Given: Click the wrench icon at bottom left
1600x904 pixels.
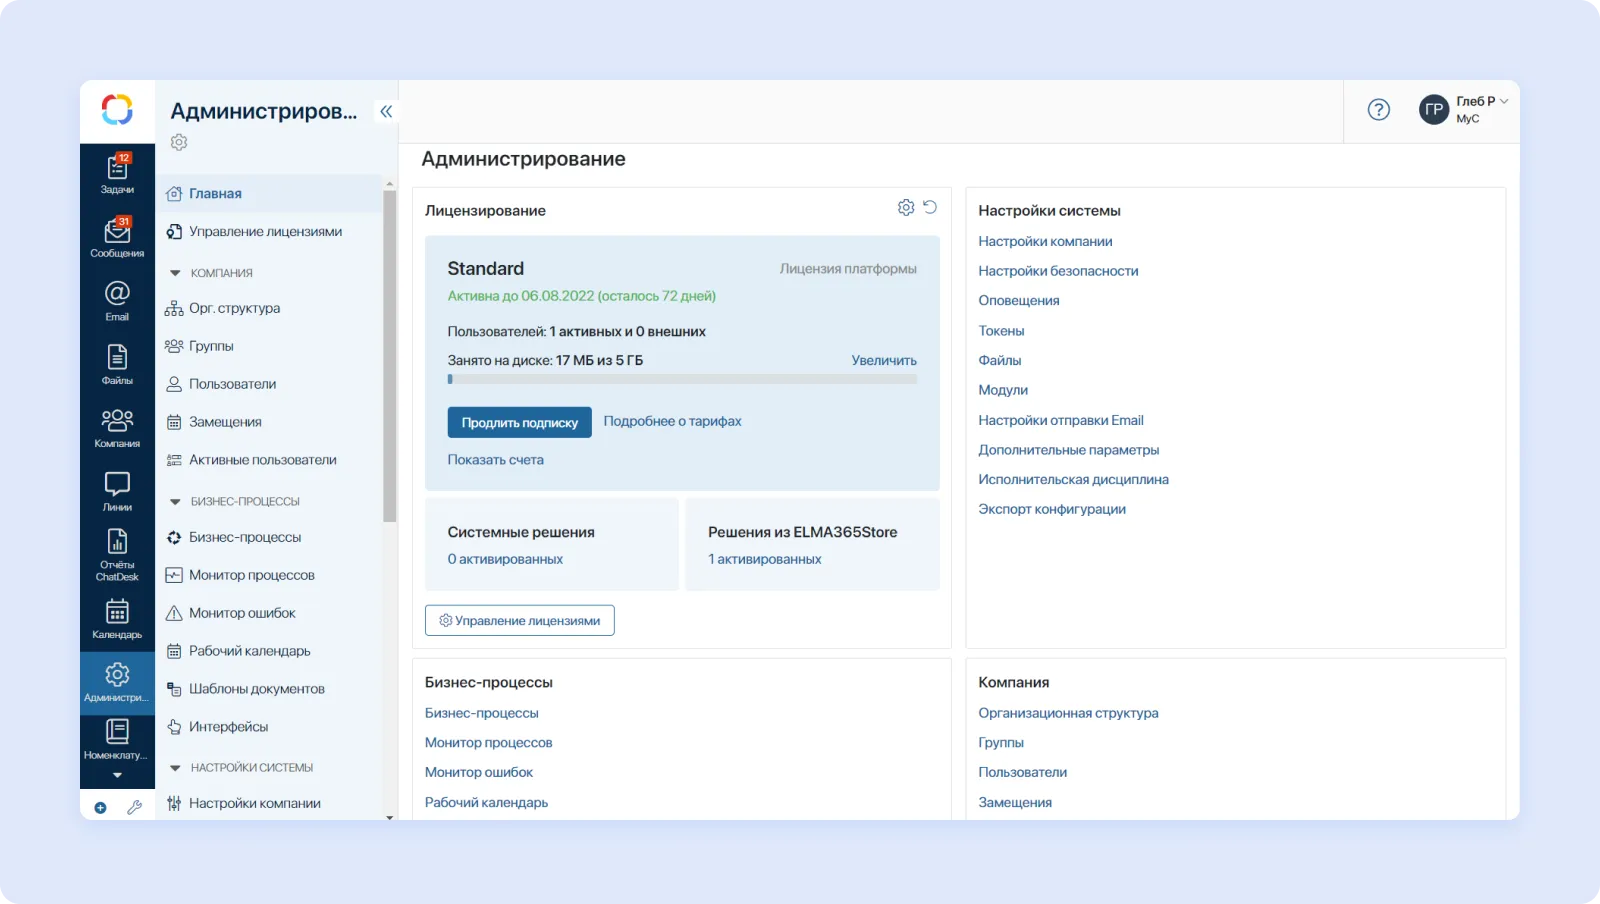Looking at the screenshot, I should coord(134,808).
